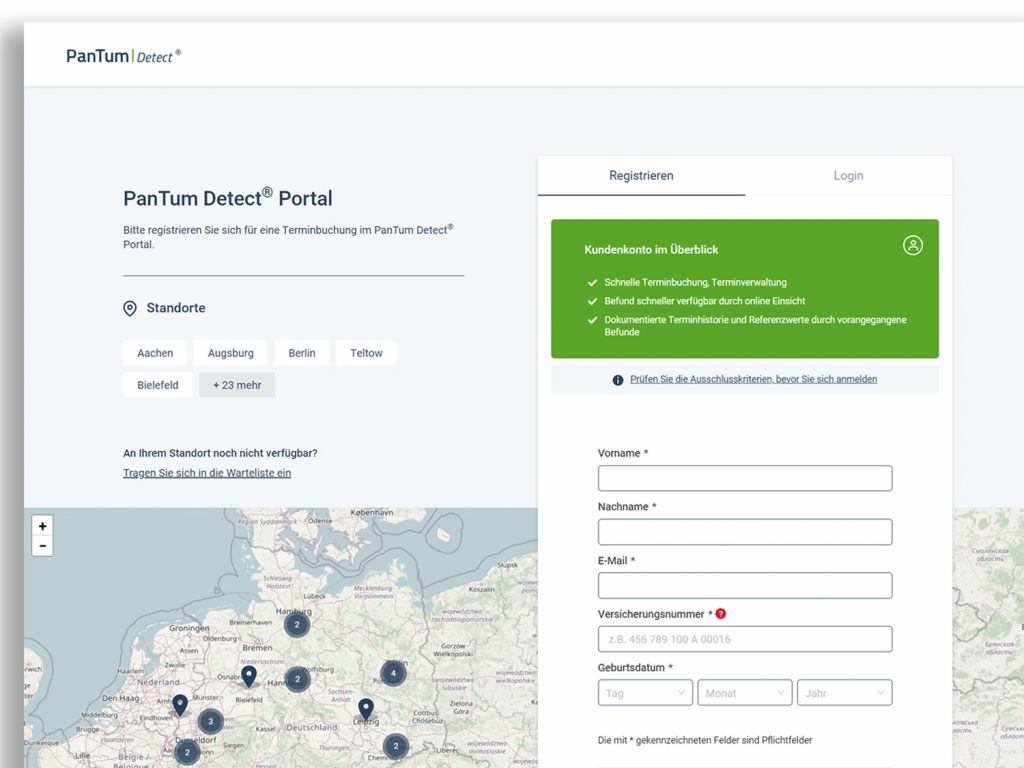
Task: Open the 'Tragen Sie sich in die Warteliste ein' link
Action: pos(207,473)
